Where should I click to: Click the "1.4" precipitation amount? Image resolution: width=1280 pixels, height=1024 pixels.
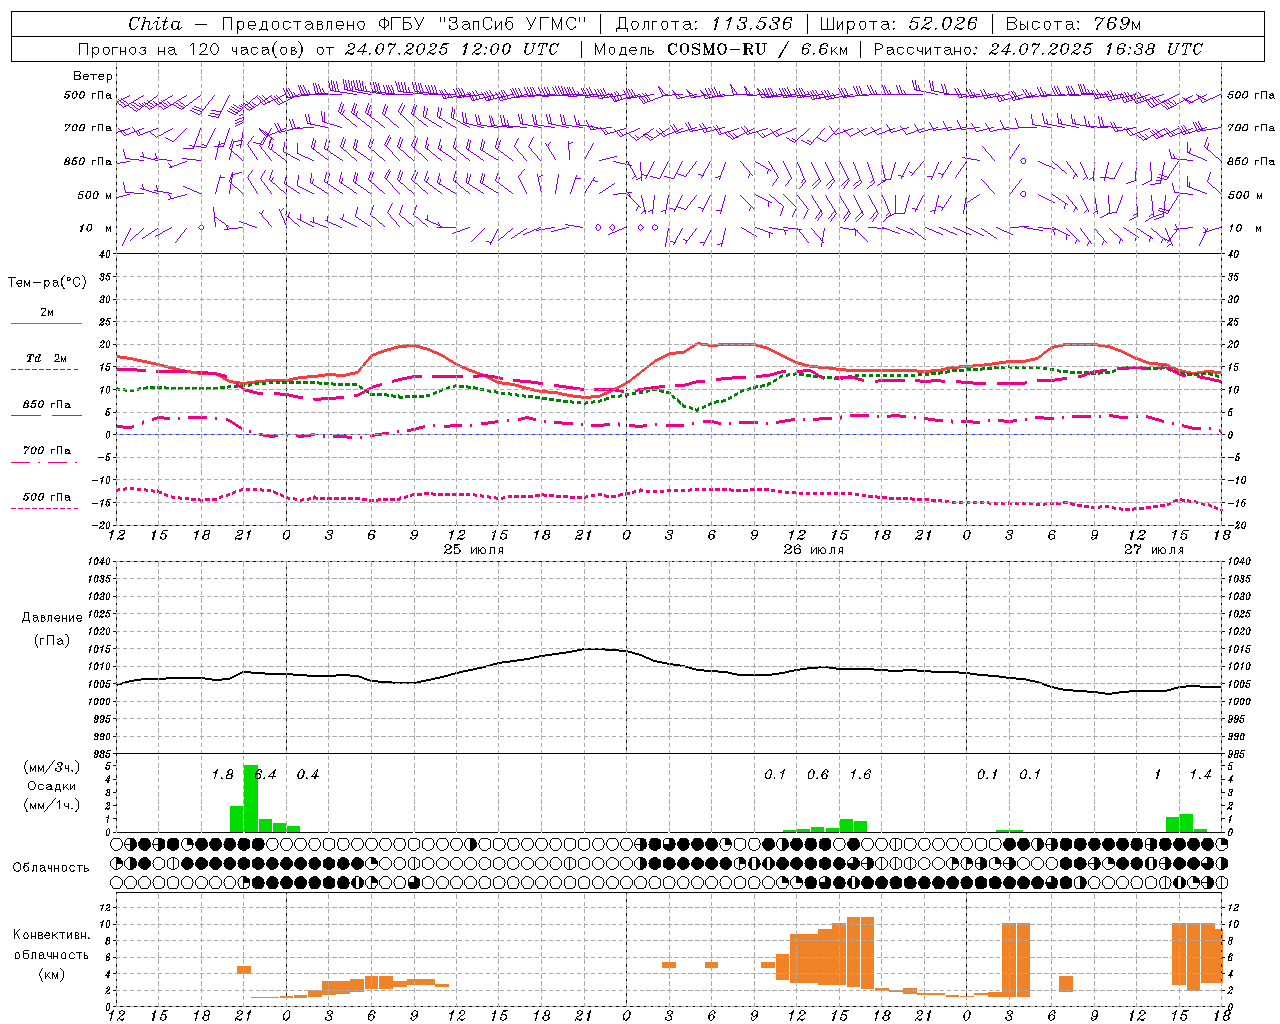(1200, 775)
